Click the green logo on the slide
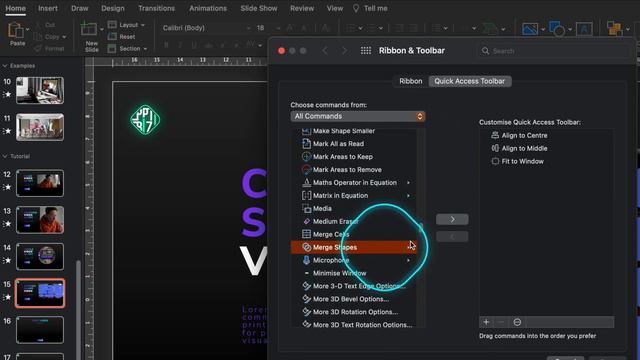This screenshot has width=640, height=360. tap(145, 120)
